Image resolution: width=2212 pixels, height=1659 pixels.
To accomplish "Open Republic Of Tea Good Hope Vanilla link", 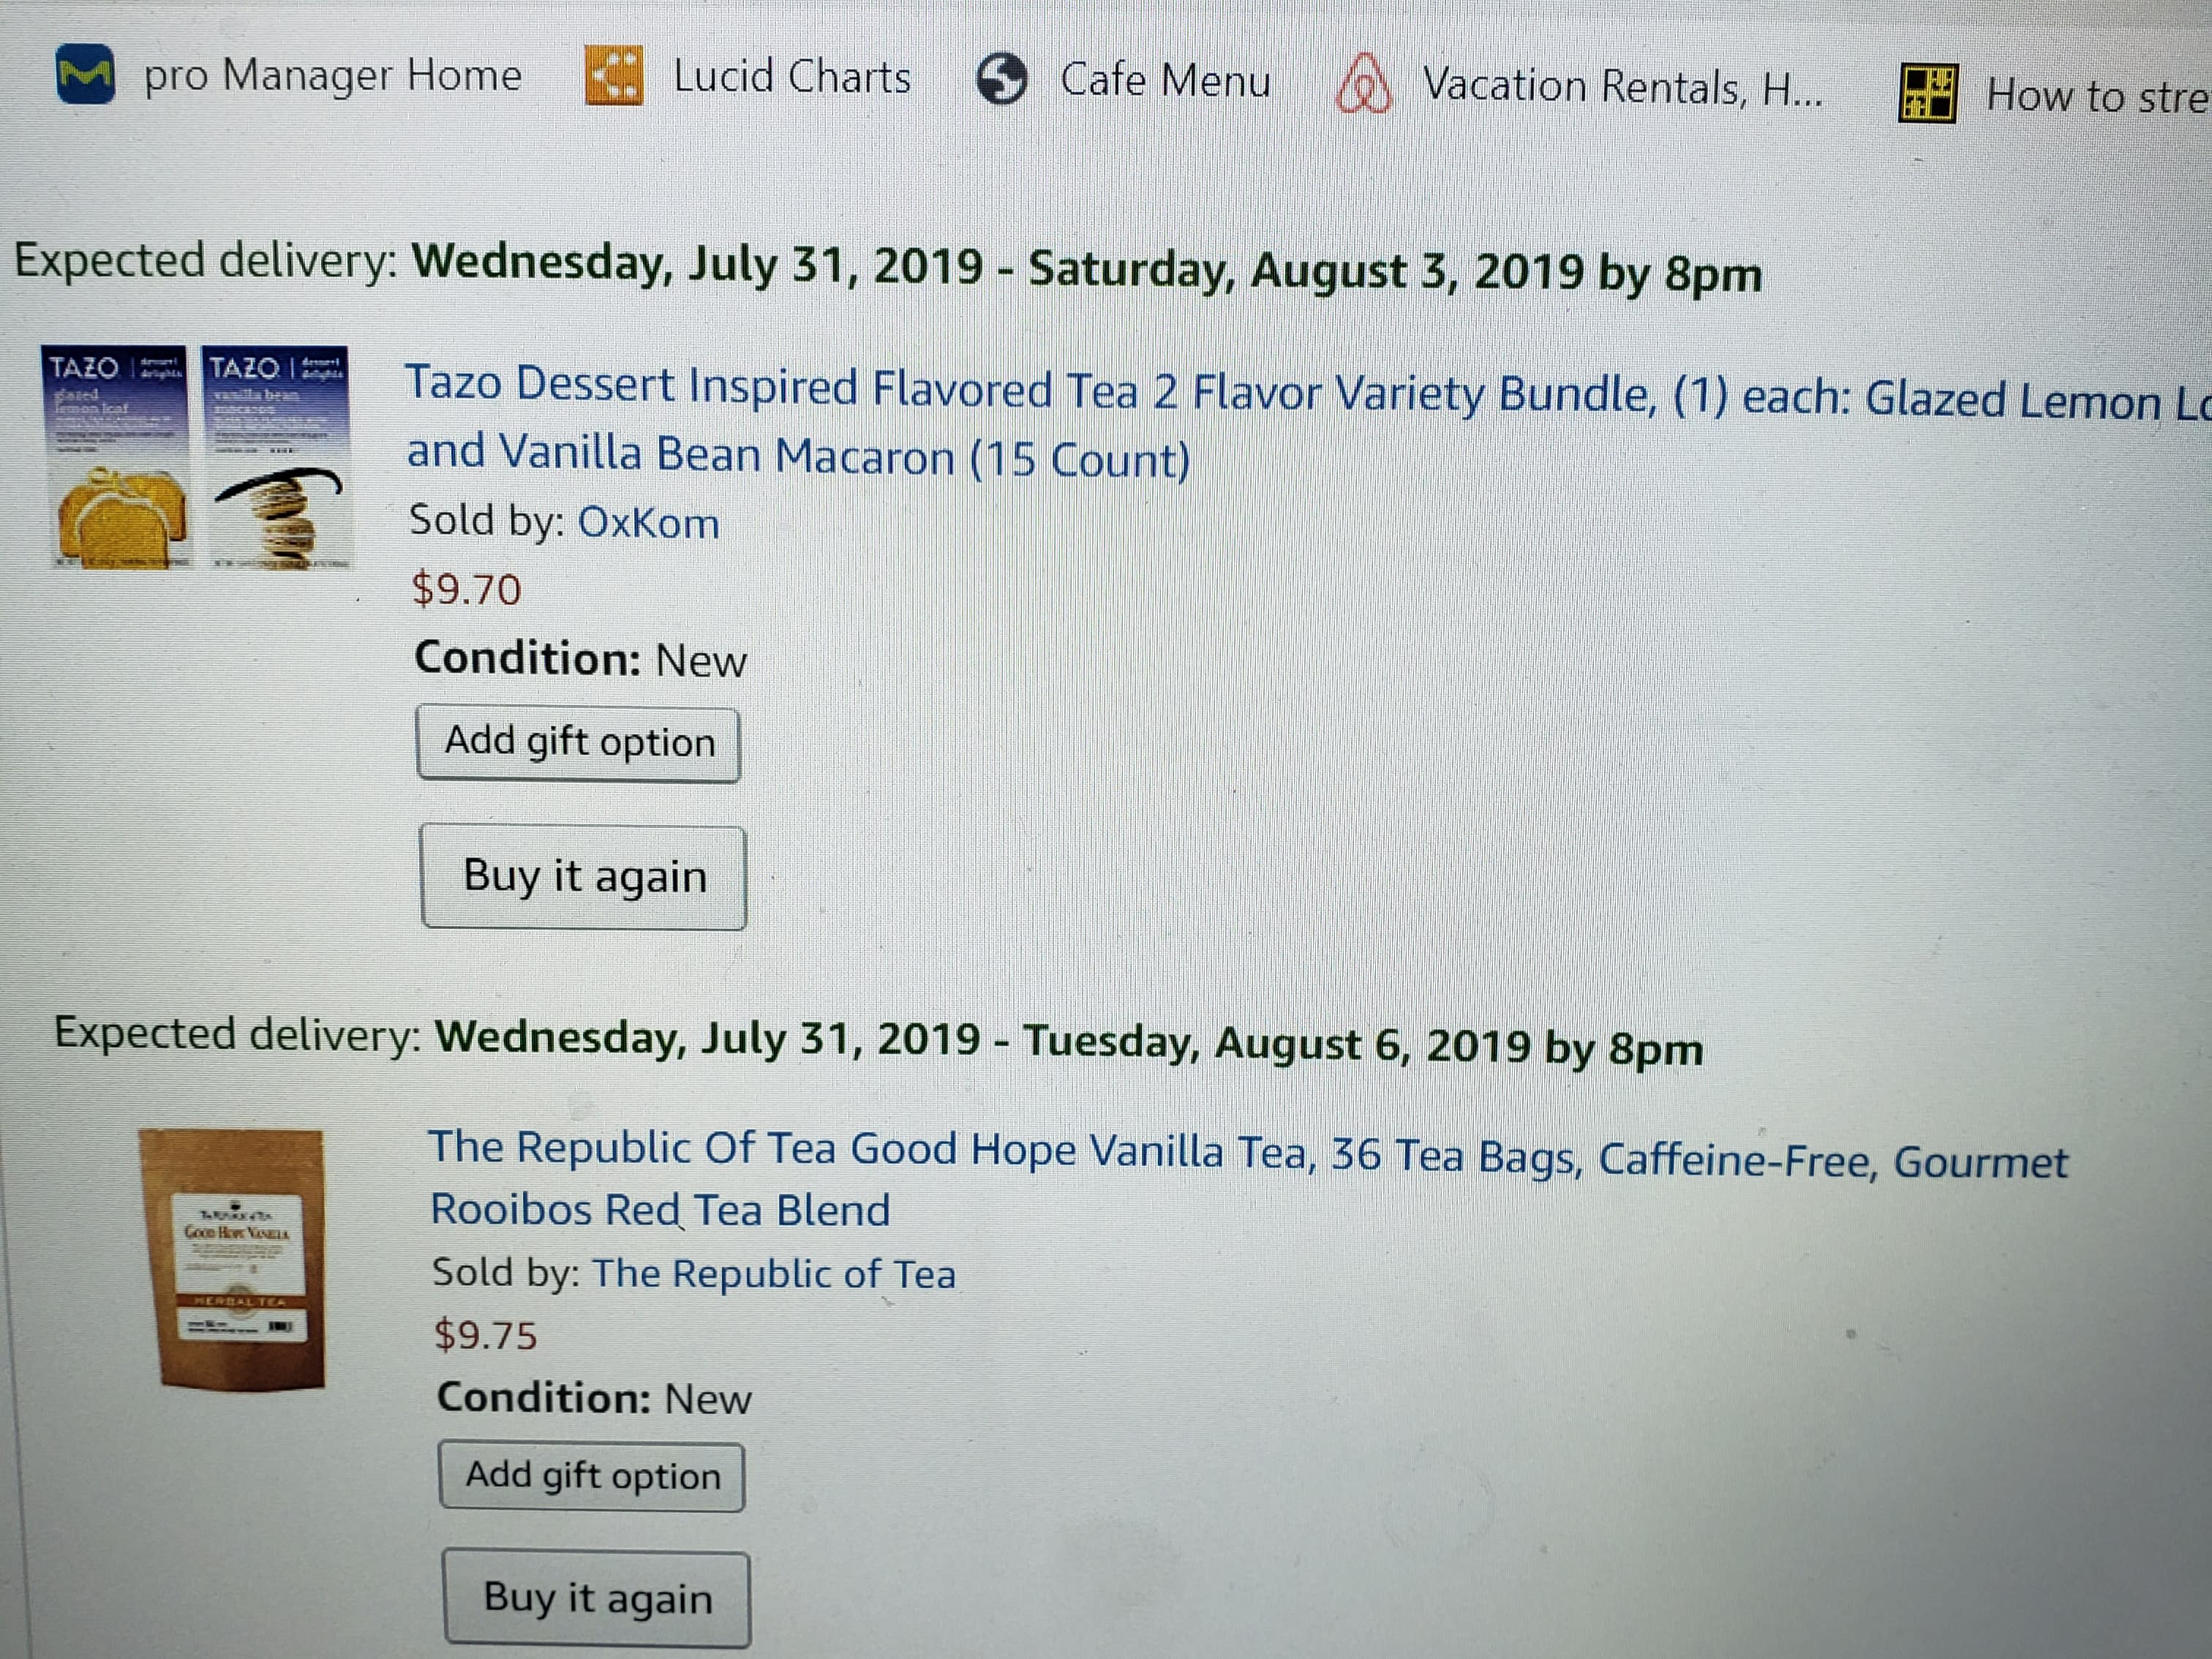I will pos(1246,1155).
